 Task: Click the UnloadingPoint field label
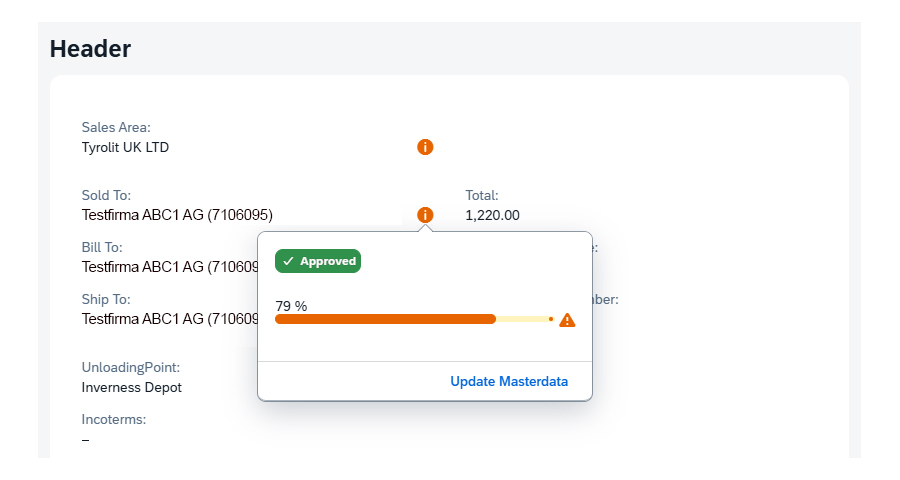(x=130, y=367)
